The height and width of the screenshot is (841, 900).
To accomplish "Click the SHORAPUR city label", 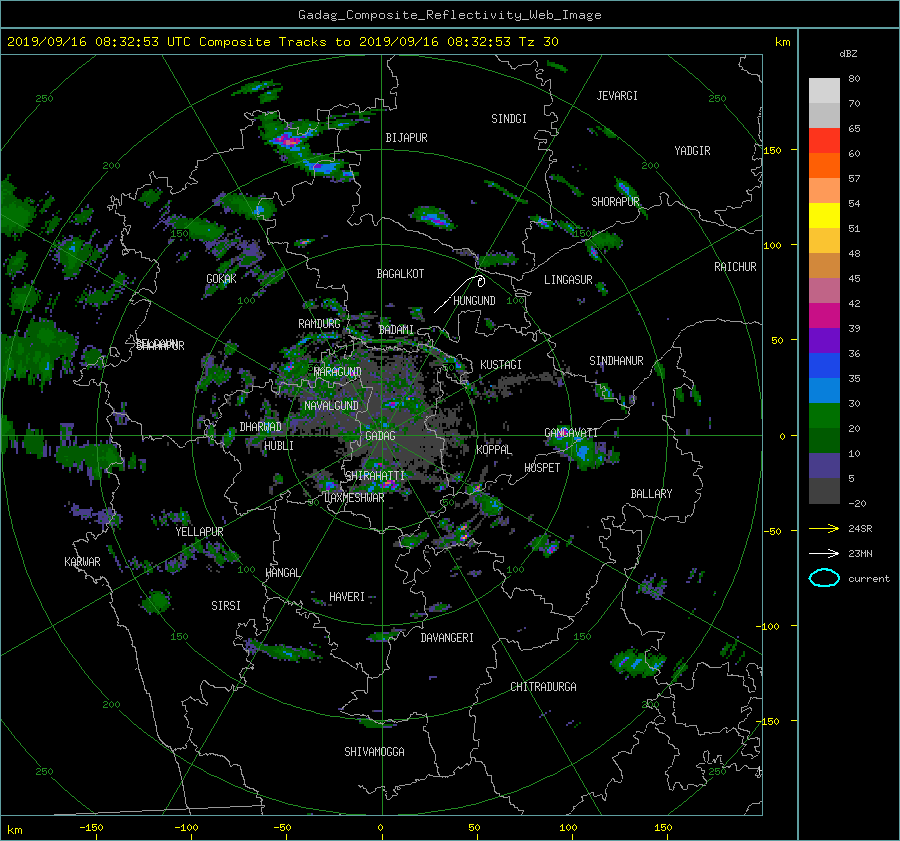I will click(x=615, y=202).
